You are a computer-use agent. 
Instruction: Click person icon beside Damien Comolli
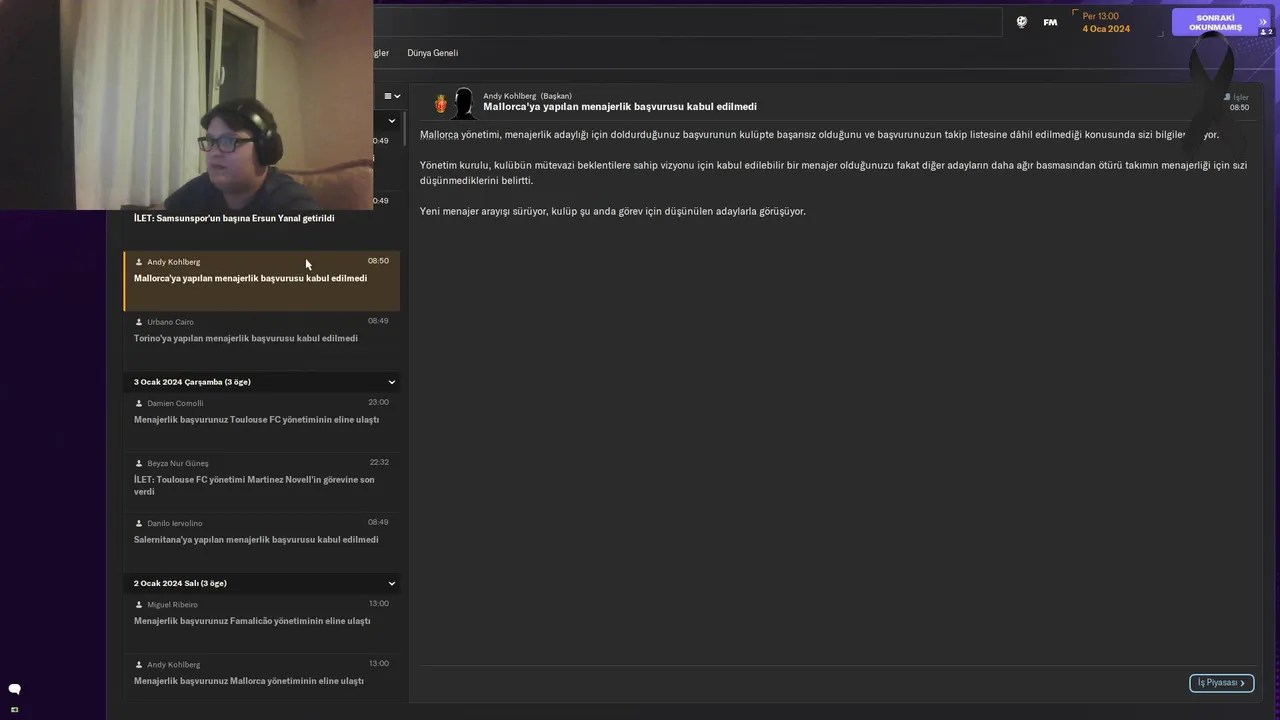(139, 403)
